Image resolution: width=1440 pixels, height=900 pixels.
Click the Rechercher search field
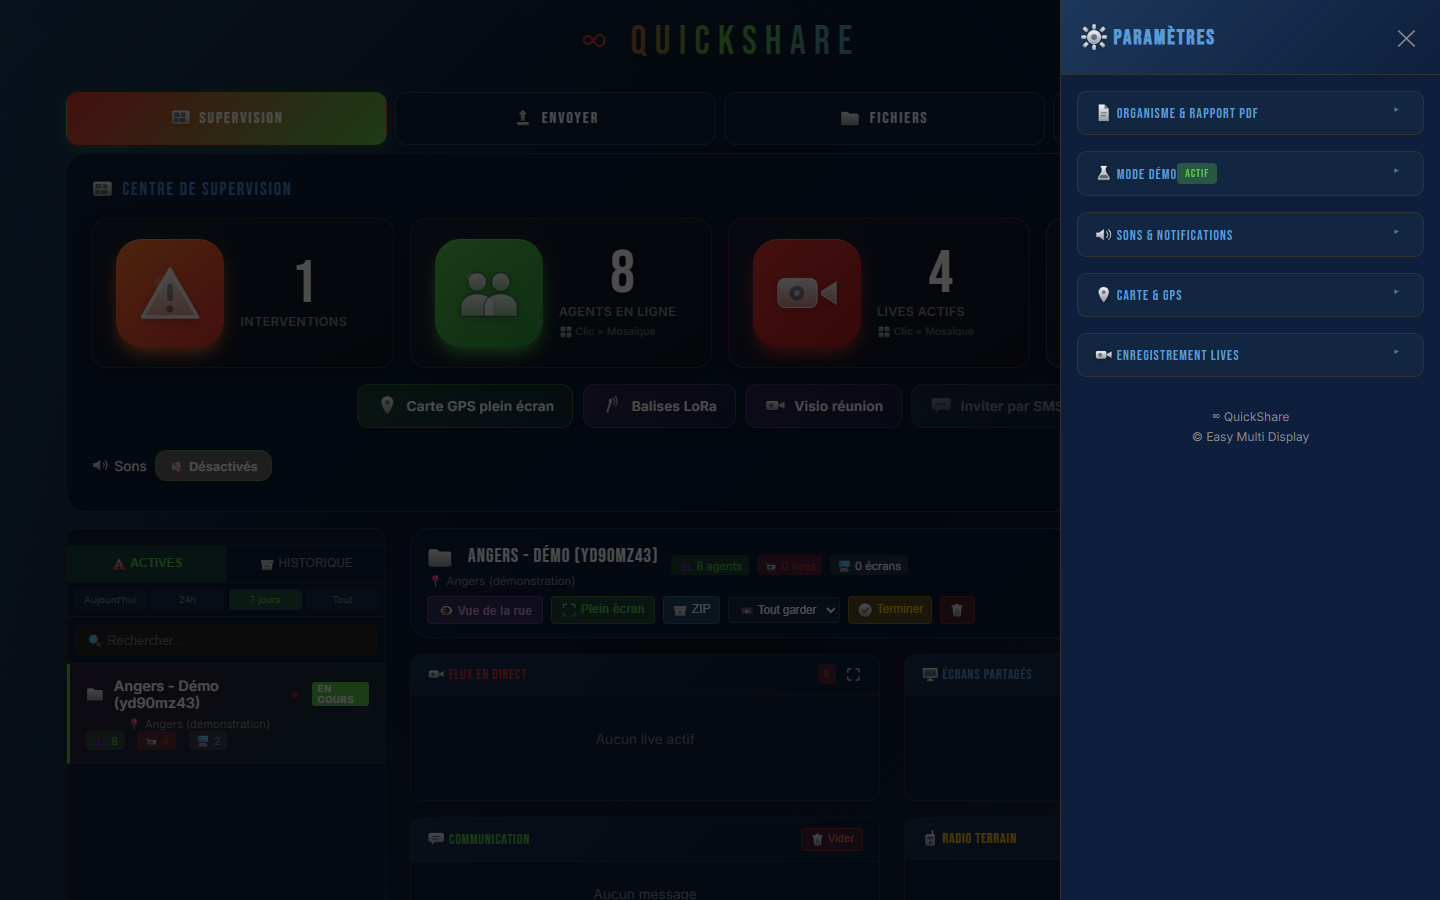(227, 640)
